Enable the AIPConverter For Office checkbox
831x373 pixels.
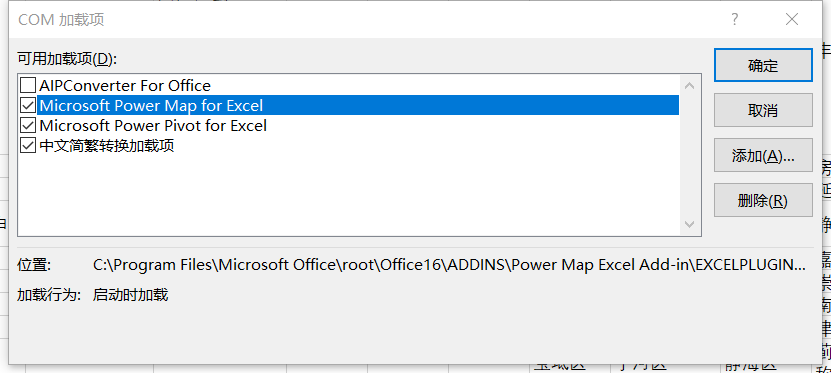(x=28, y=85)
